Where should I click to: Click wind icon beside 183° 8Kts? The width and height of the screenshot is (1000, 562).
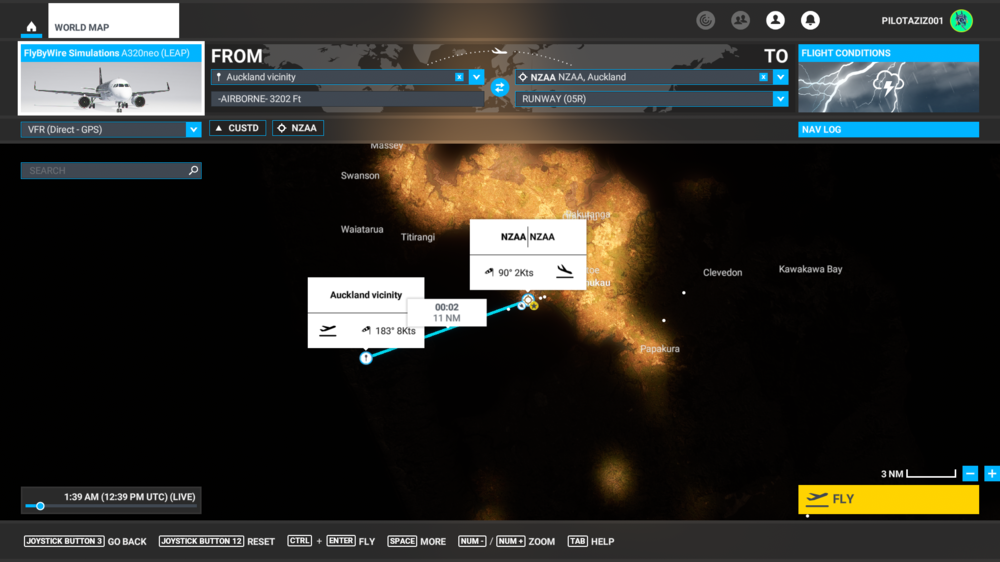(366, 330)
